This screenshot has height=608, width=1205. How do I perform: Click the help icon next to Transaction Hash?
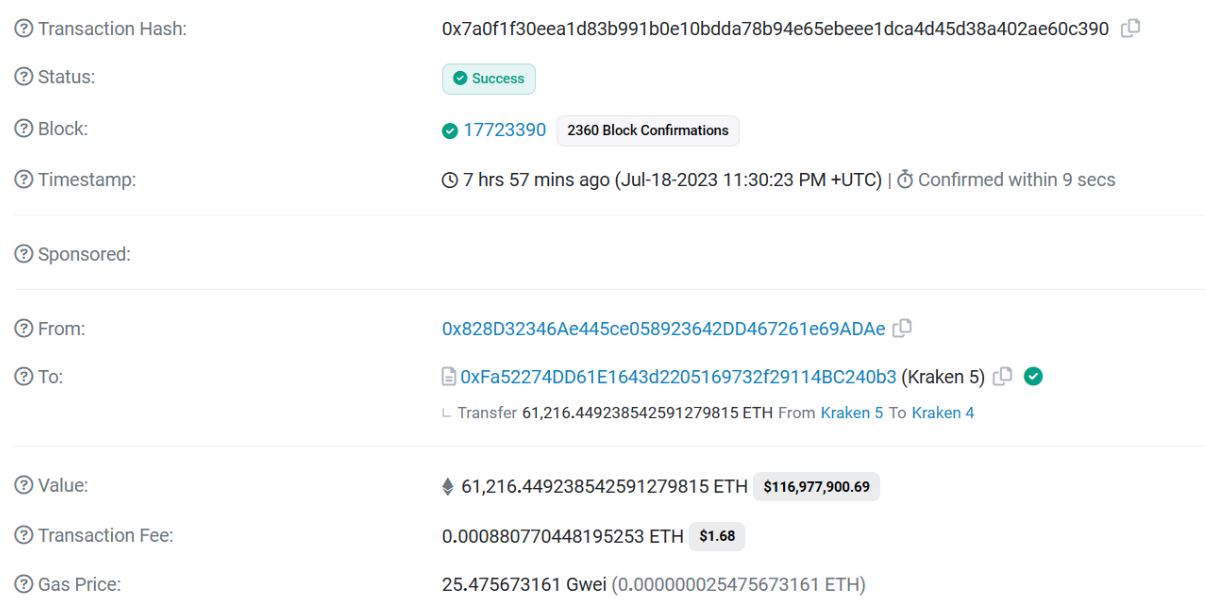(x=22, y=30)
